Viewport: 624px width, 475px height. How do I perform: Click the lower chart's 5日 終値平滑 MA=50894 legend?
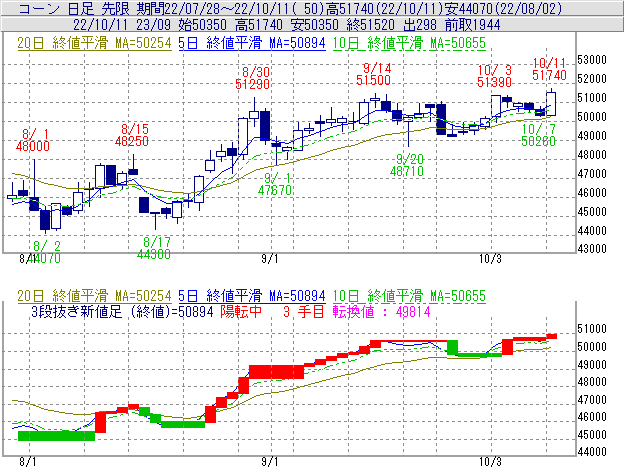coord(252,296)
